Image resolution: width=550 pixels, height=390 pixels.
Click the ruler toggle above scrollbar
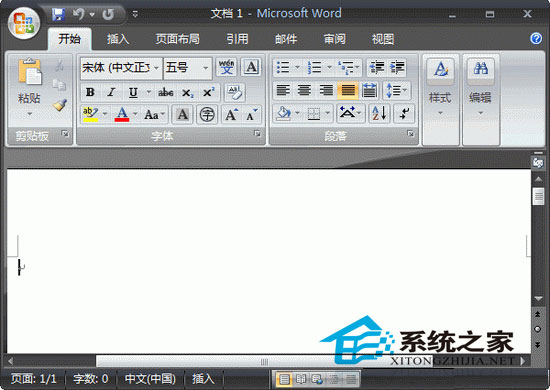[538, 162]
